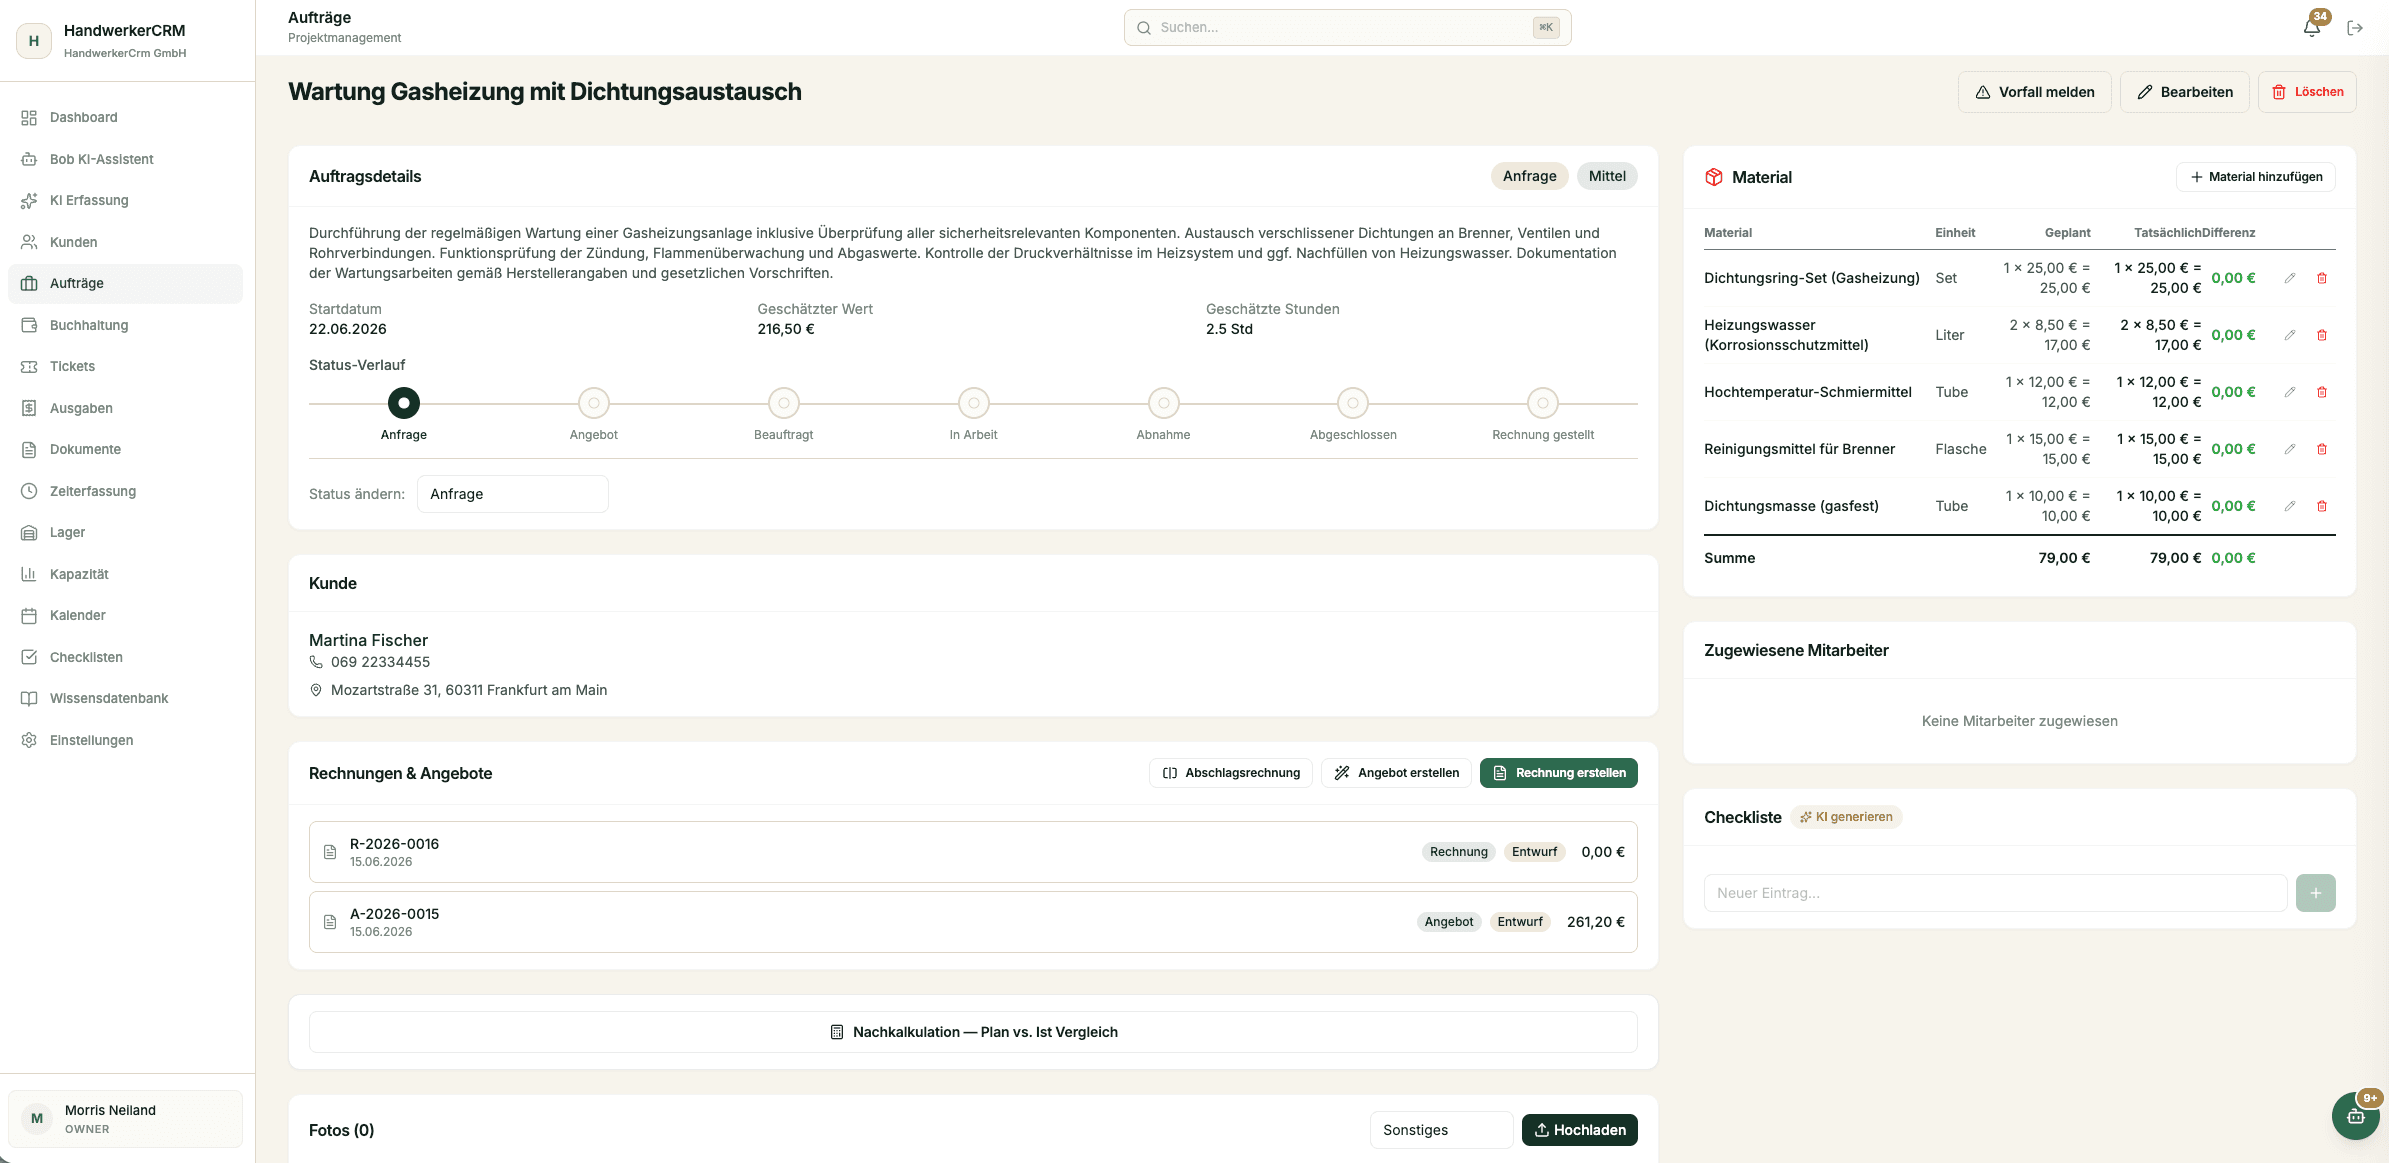This screenshot has height=1163, width=2389.
Task: Select the Abgeschlossen status step circle
Action: coord(1353,403)
